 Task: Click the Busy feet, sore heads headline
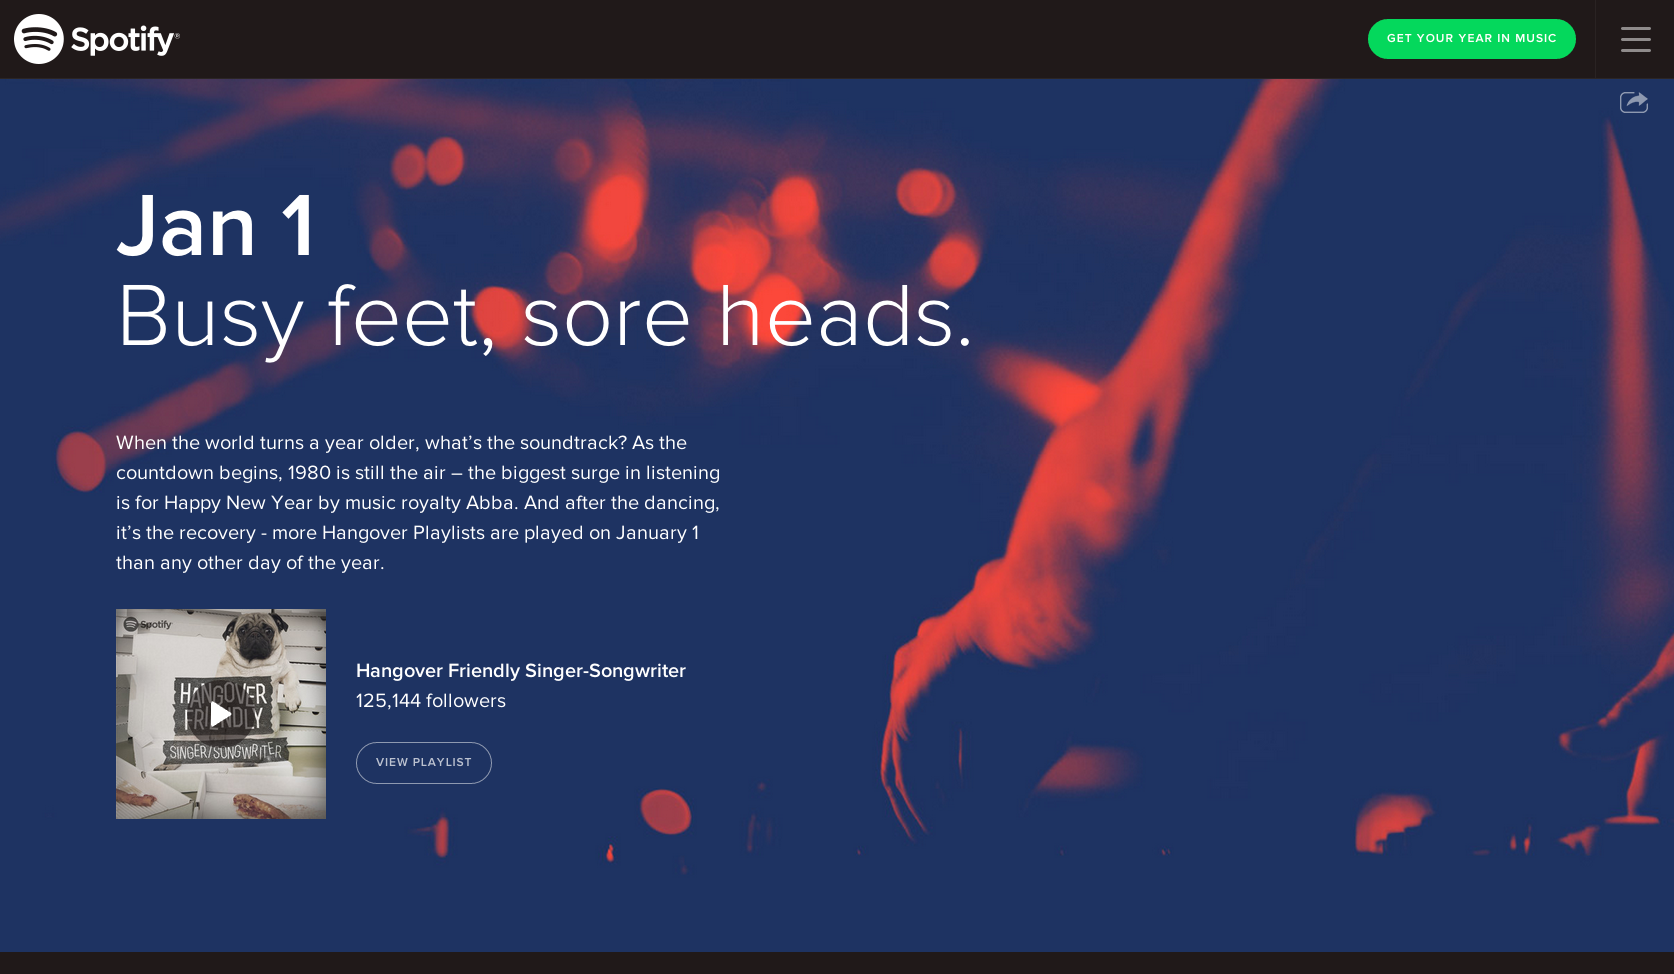click(x=545, y=317)
